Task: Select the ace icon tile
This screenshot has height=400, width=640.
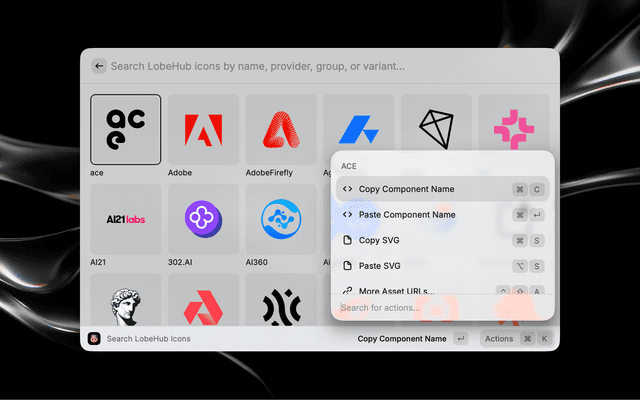Action: 125,129
